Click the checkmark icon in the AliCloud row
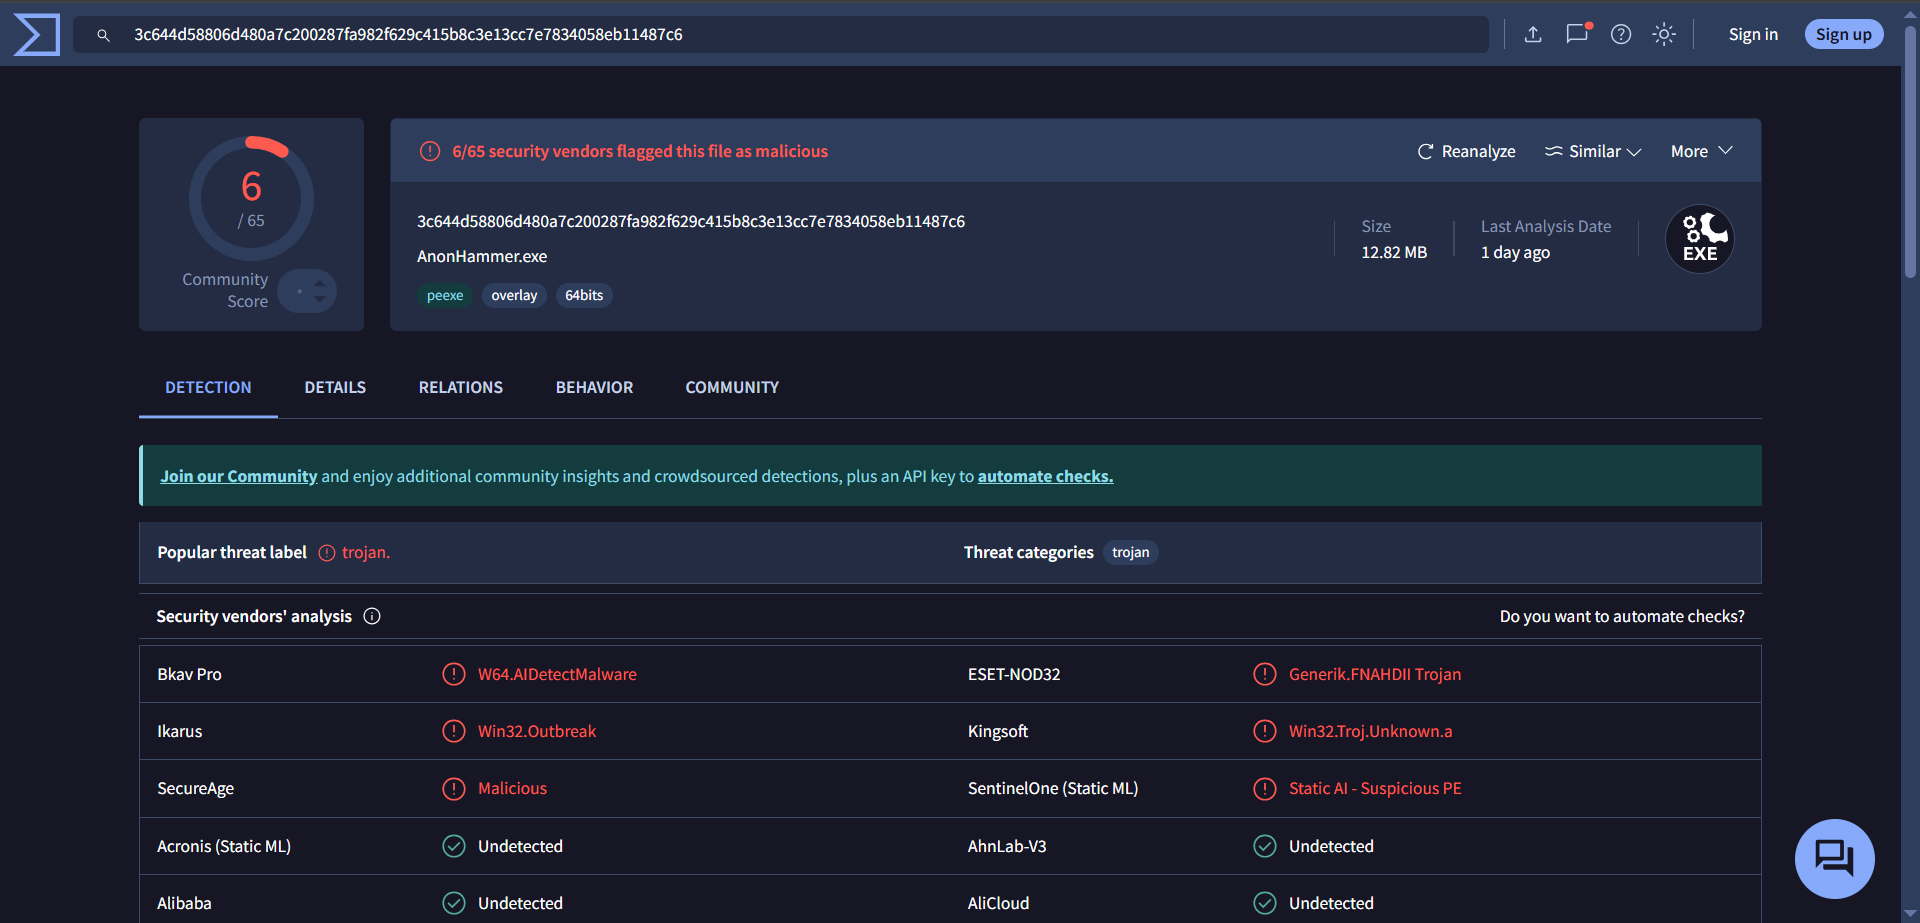1920x923 pixels. [x=1265, y=903]
